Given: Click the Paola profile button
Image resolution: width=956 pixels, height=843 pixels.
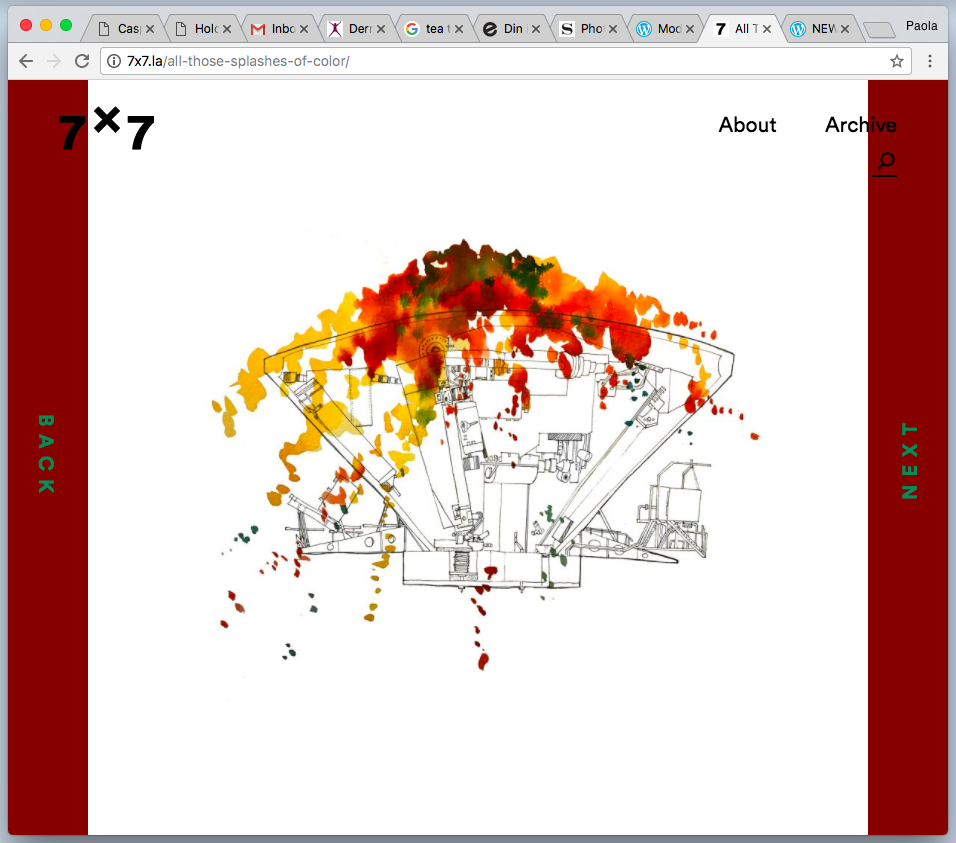Looking at the screenshot, I should [x=921, y=26].
